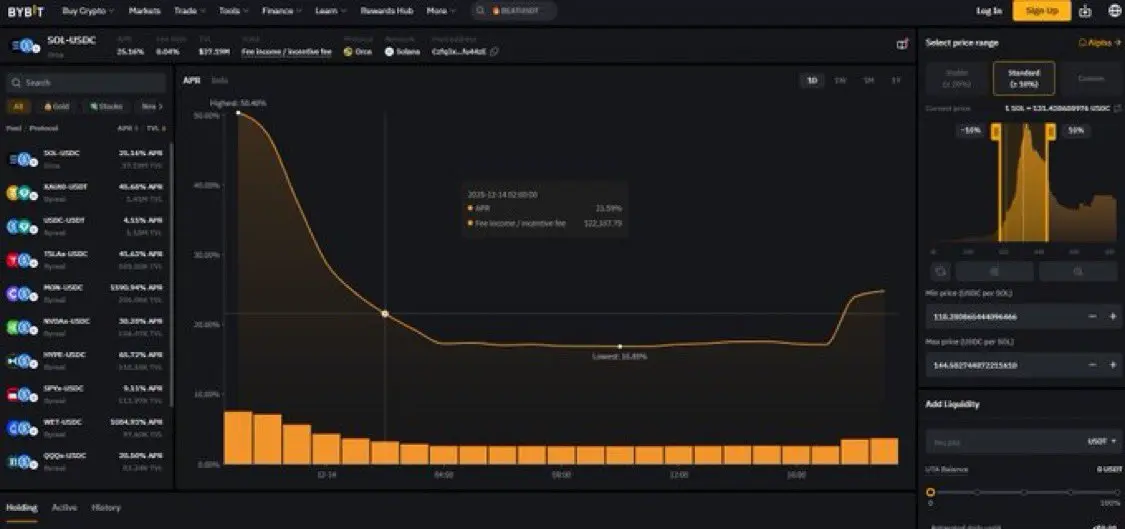The width and height of the screenshot is (1125, 529).
Task: Show more pool filter categories arrow
Action: pyautogui.click(x=160, y=106)
